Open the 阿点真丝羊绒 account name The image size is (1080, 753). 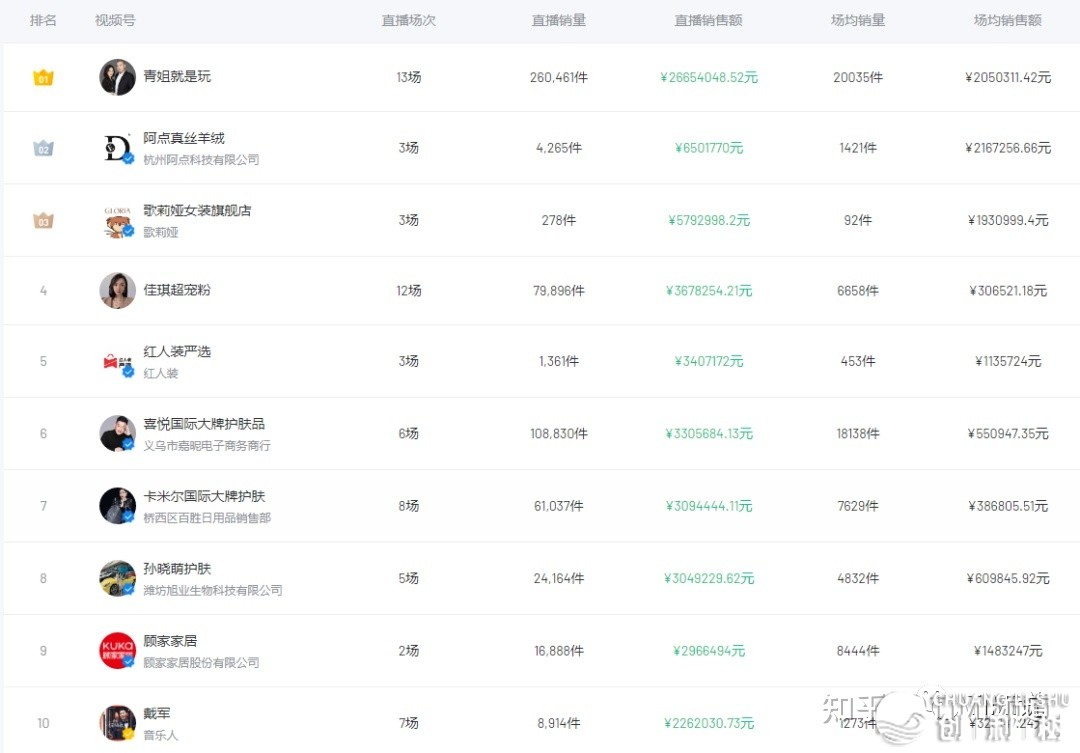[x=184, y=138]
